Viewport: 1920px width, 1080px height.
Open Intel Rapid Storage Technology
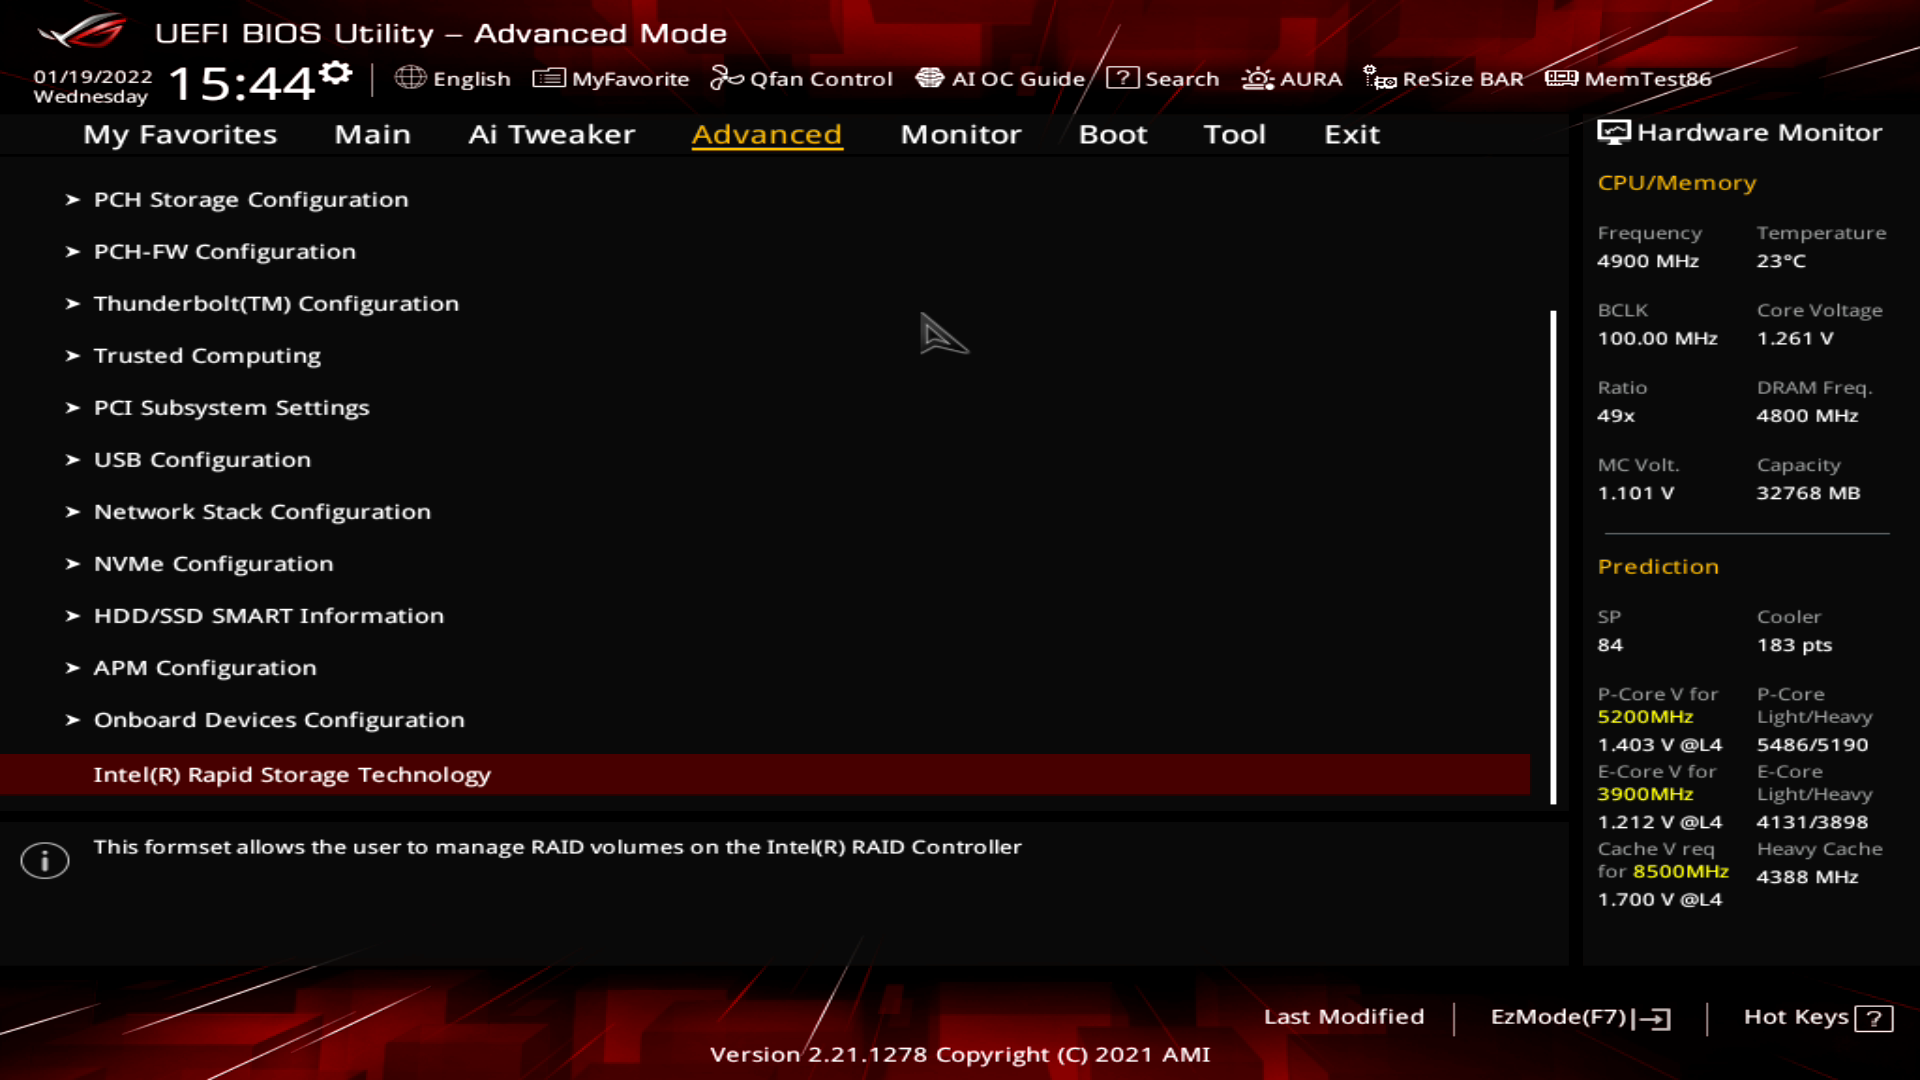(x=291, y=774)
